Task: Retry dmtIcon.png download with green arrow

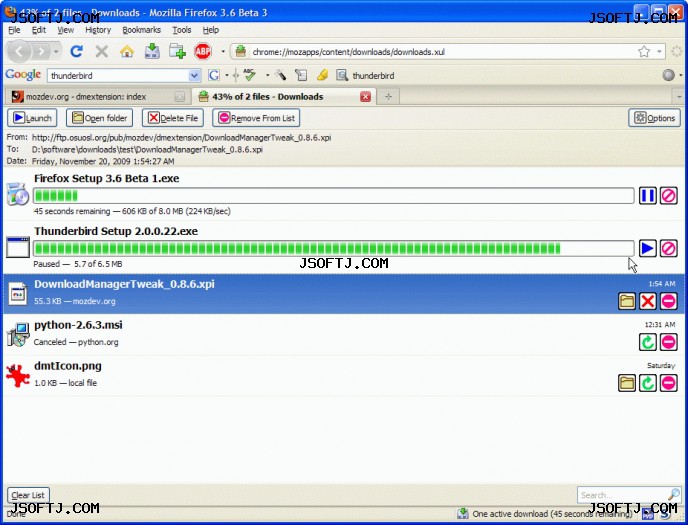Action: pos(648,383)
